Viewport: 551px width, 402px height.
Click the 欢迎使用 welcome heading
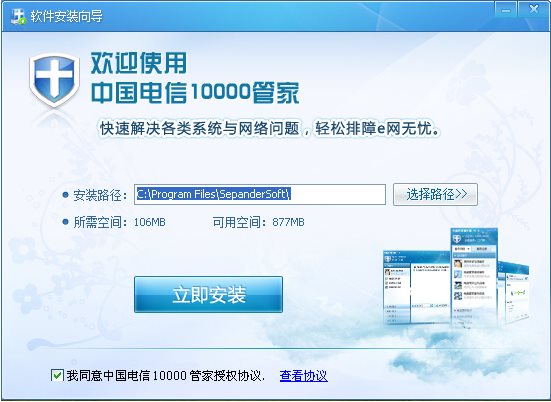[x=139, y=64]
